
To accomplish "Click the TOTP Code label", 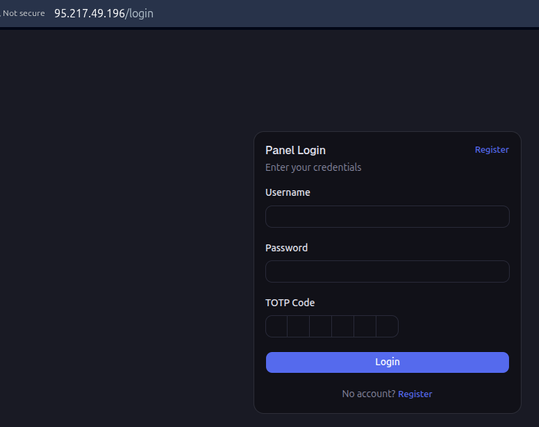I will [x=290, y=303].
